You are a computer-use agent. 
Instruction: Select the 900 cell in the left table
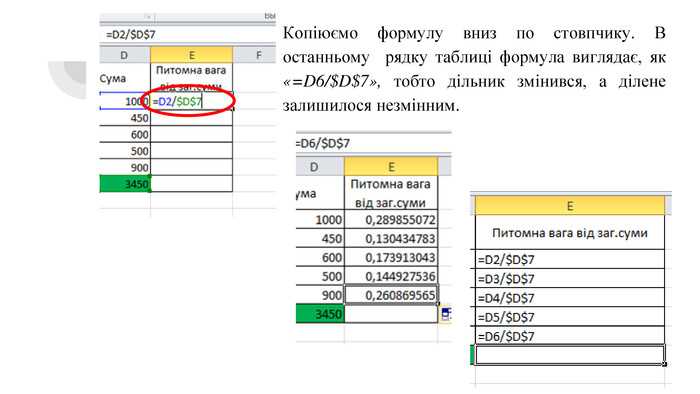(x=125, y=167)
